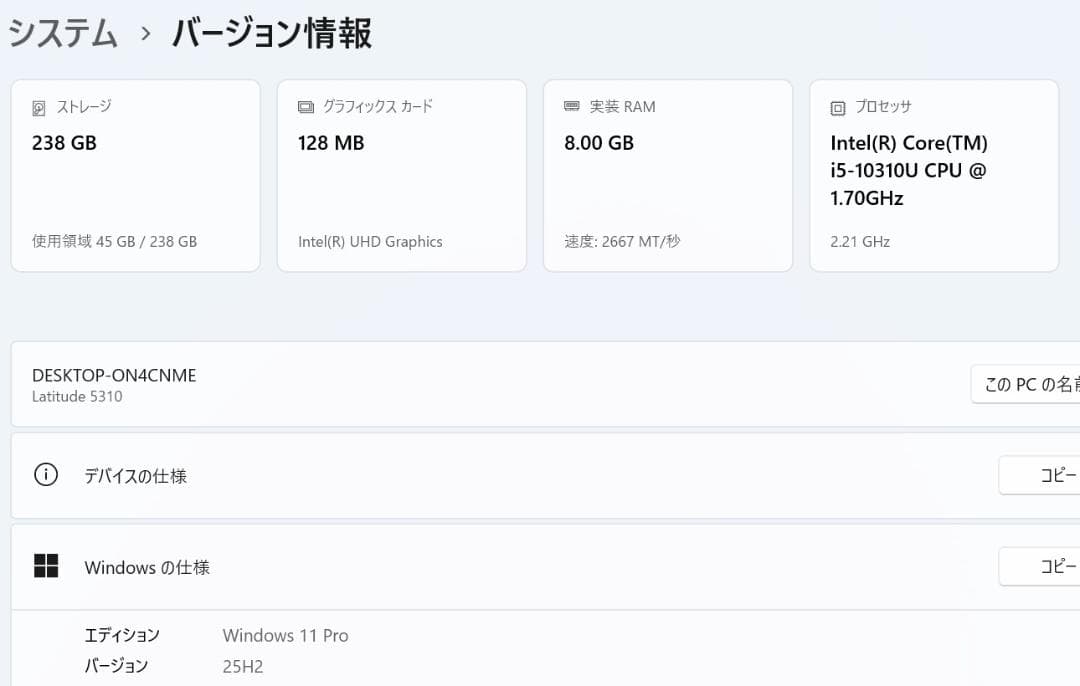Select システム in the breadcrumb navigation
This screenshot has height=686, width=1080.
(60, 33)
